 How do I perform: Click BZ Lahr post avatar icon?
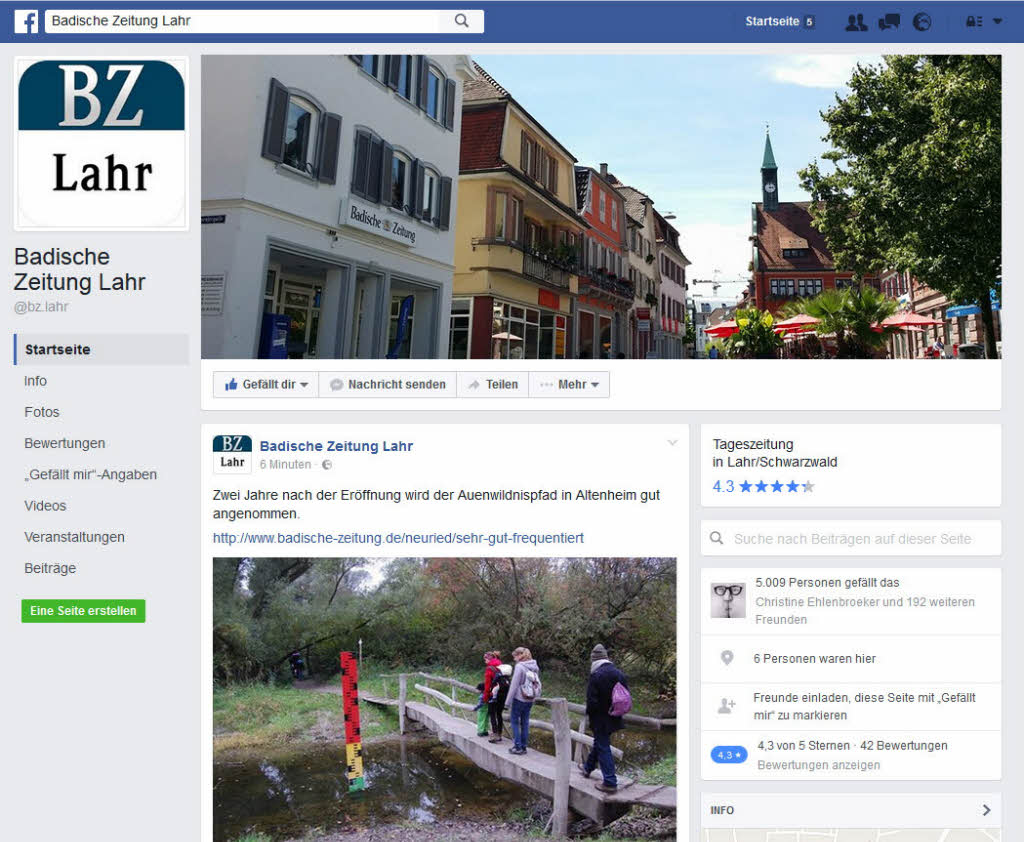coord(232,454)
